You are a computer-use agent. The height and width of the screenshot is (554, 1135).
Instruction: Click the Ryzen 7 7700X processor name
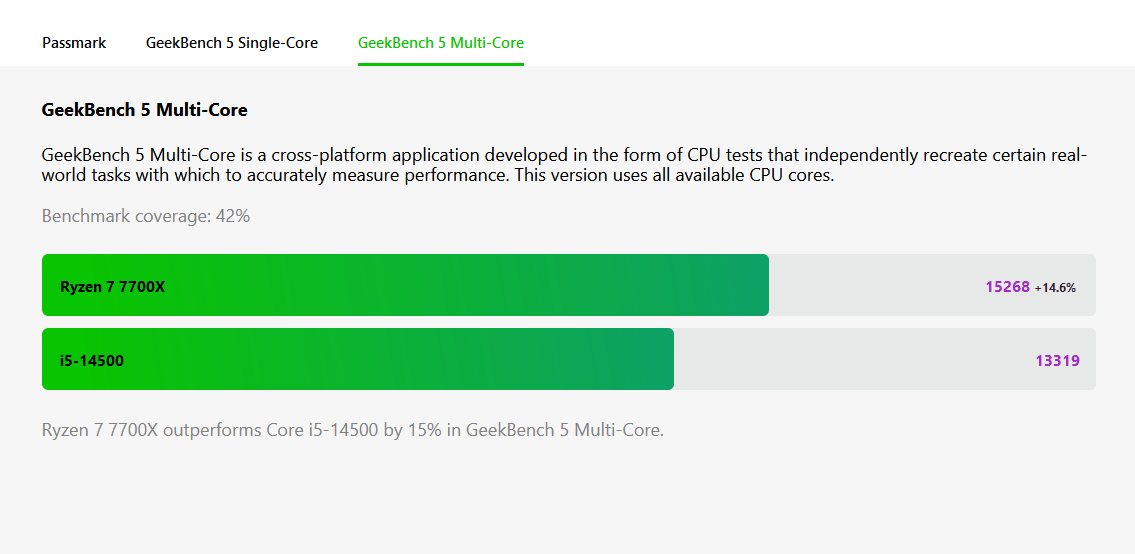tap(112, 287)
